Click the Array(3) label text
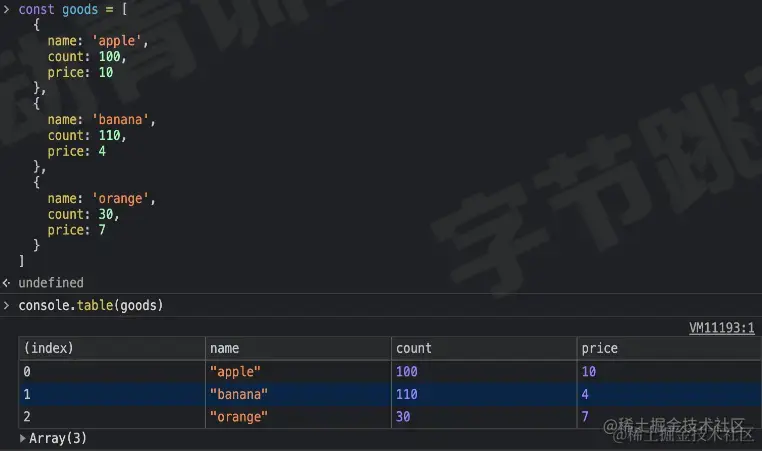This screenshot has width=762, height=451. pyautogui.click(x=58, y=438)
